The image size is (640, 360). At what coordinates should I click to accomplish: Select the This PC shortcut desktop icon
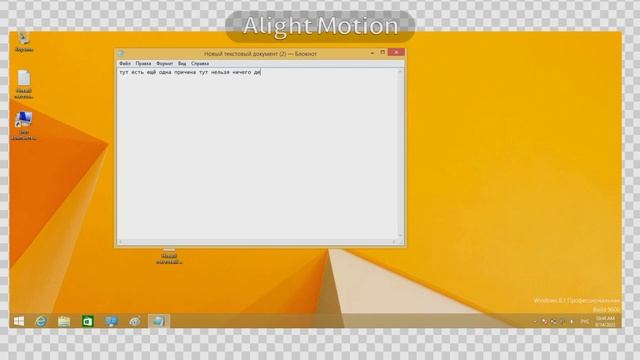[24, 126]
